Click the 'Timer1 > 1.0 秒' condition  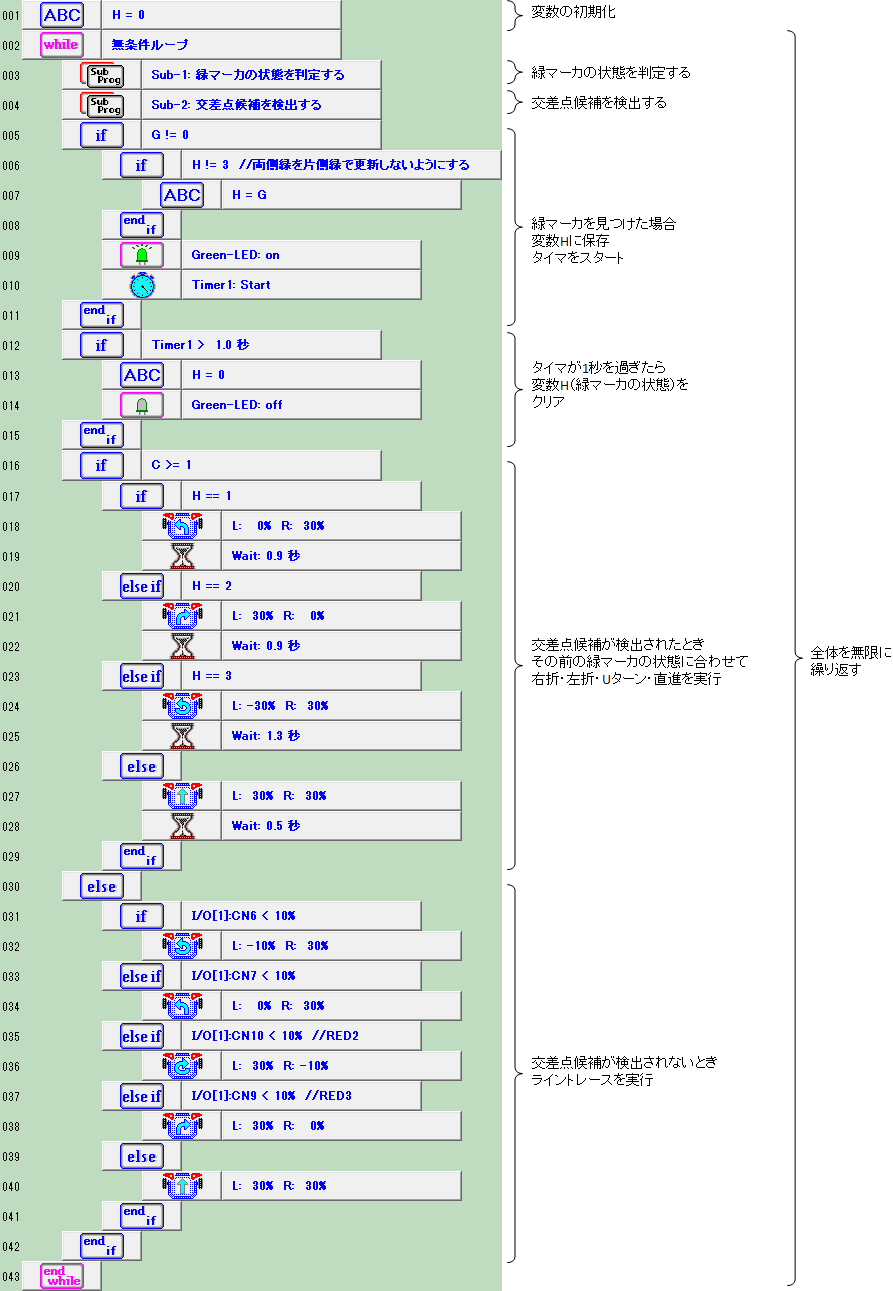[x=200, y=345]
